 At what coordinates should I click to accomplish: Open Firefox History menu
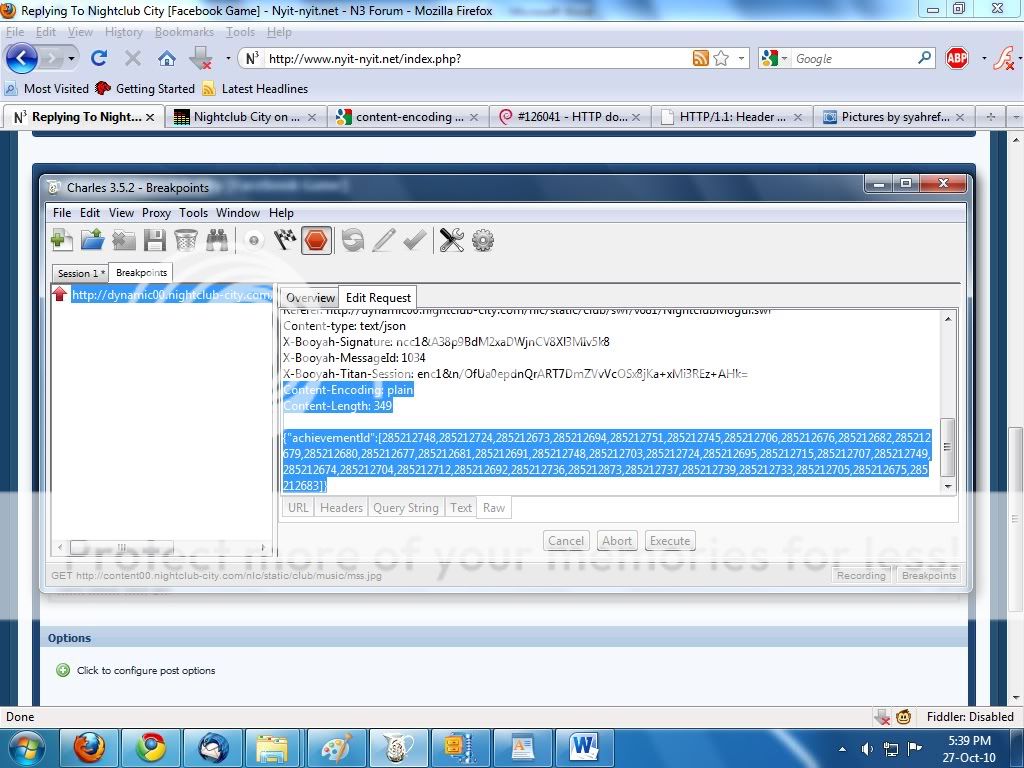[x=123, y=32]
